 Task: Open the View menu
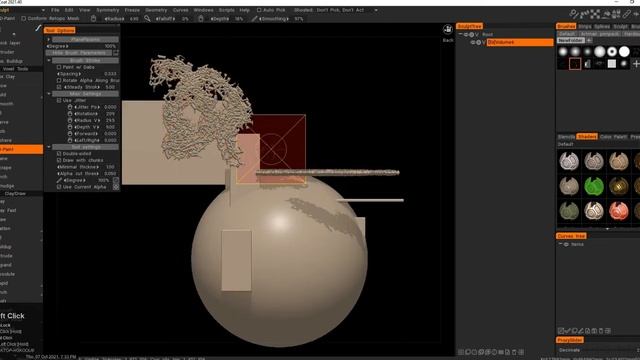84,10
